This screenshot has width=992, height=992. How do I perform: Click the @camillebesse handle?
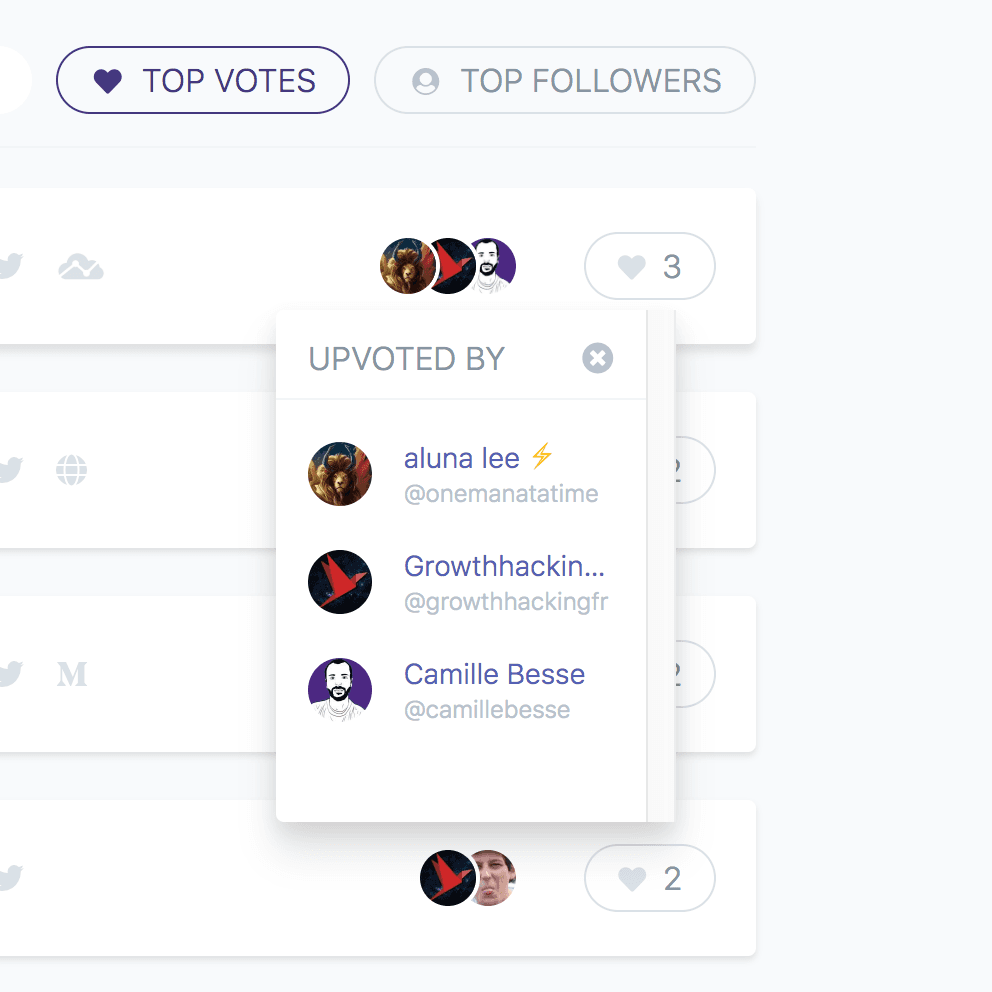pos(487,710)
